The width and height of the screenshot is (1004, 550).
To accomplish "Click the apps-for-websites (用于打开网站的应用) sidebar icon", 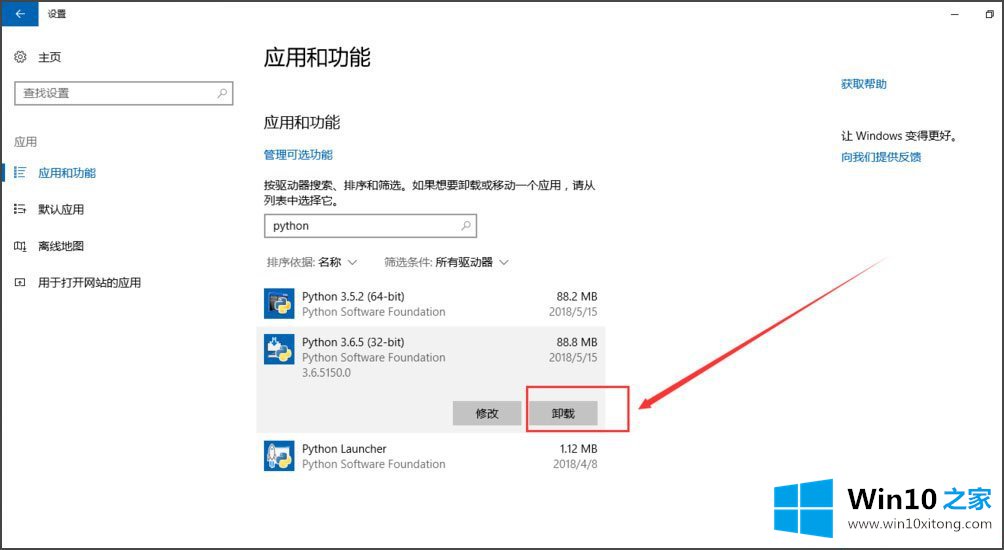I will tap(20, 282).
